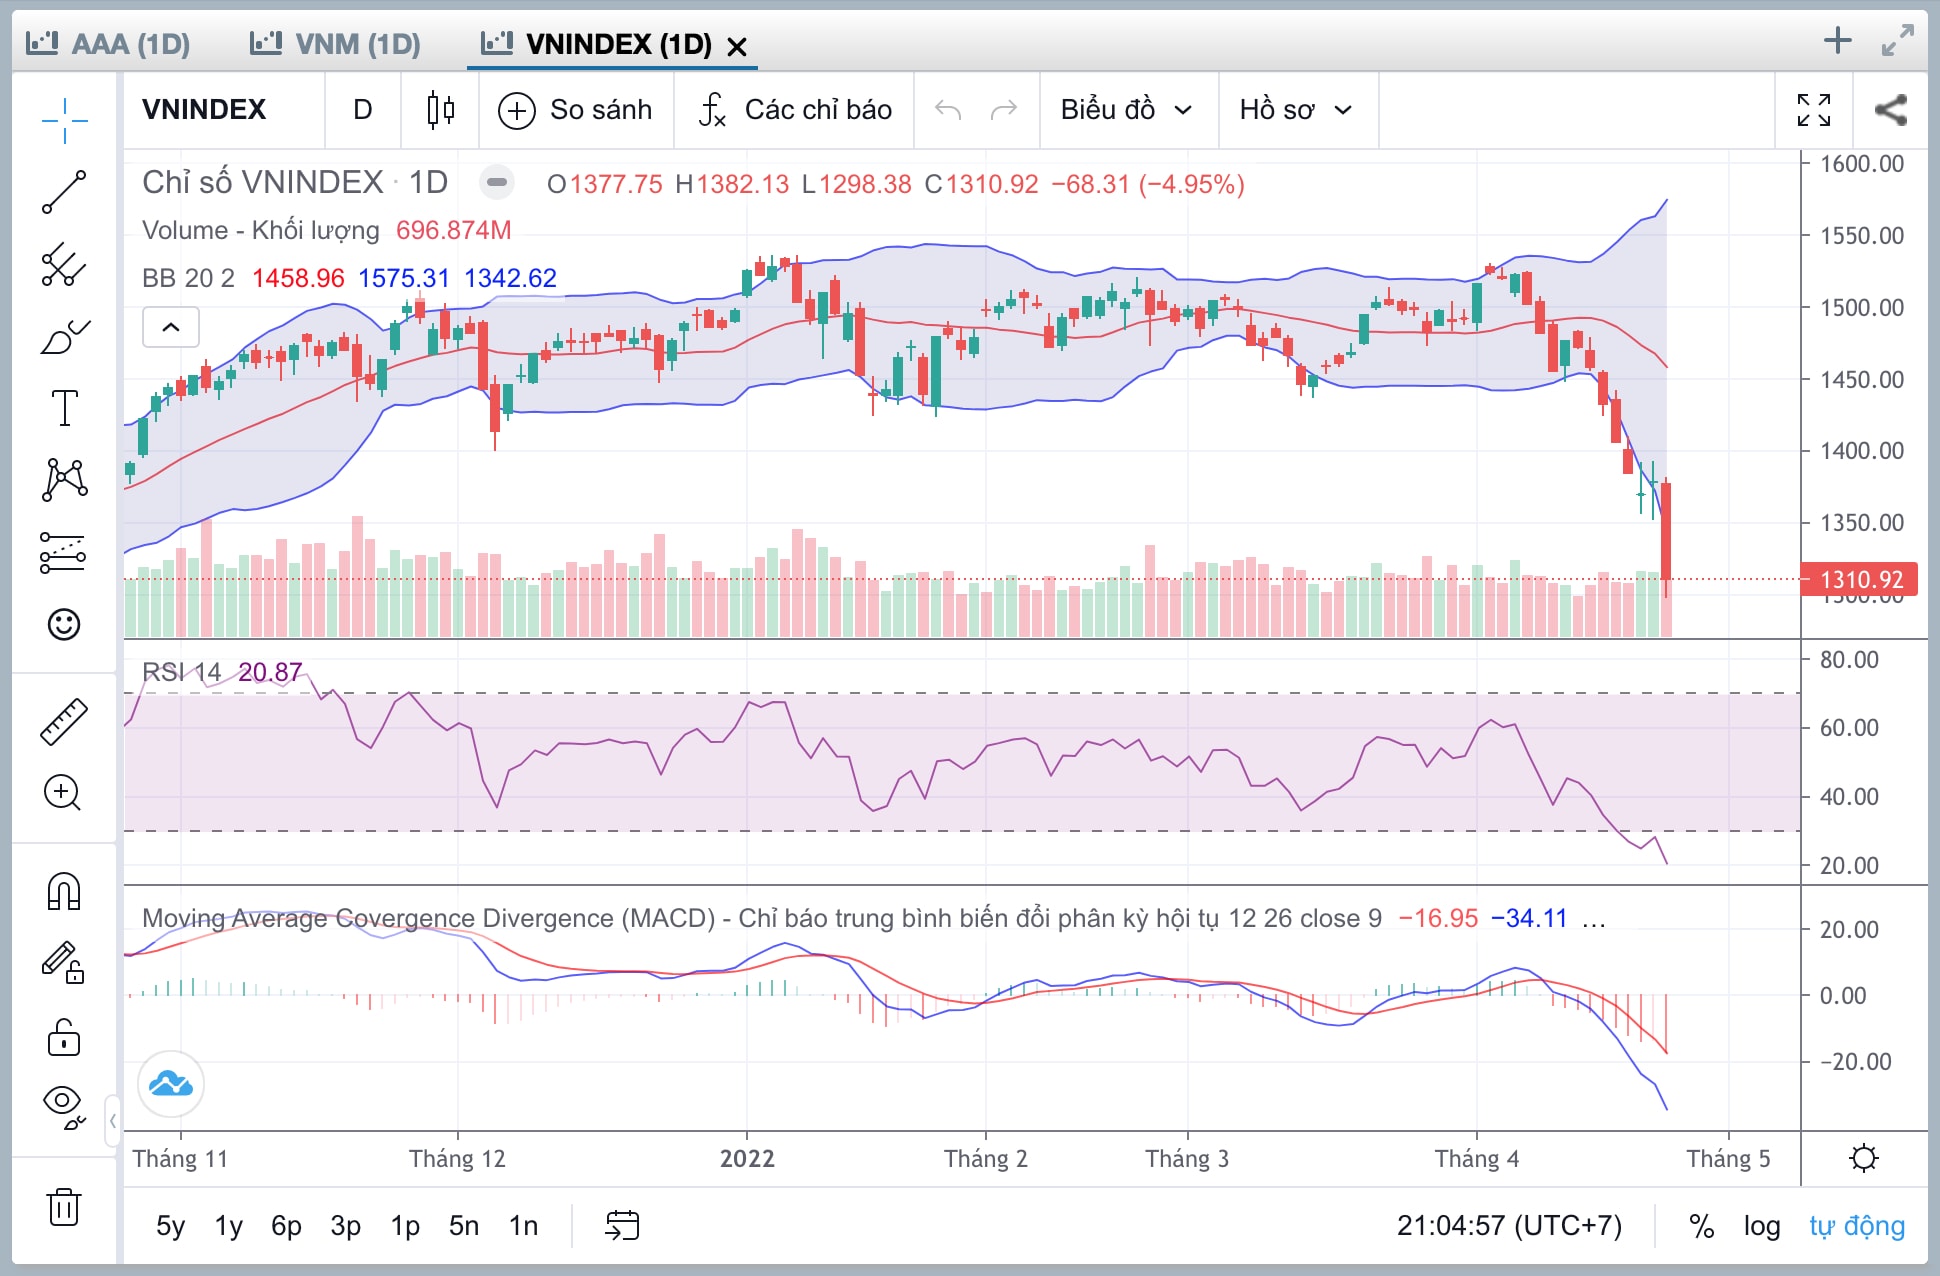Toggle log scale mode

(1762, 1225)
